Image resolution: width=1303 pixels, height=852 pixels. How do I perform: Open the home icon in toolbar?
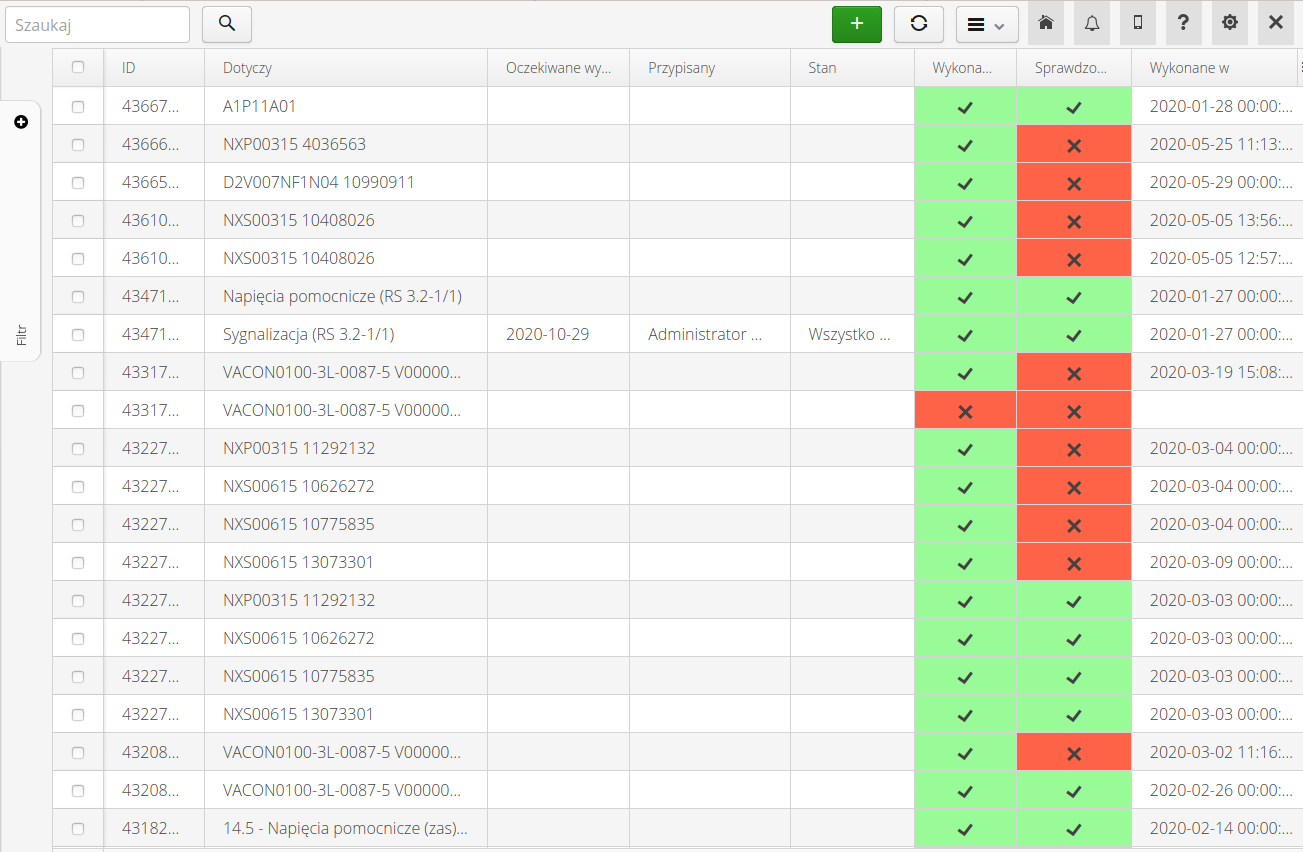1045,23
